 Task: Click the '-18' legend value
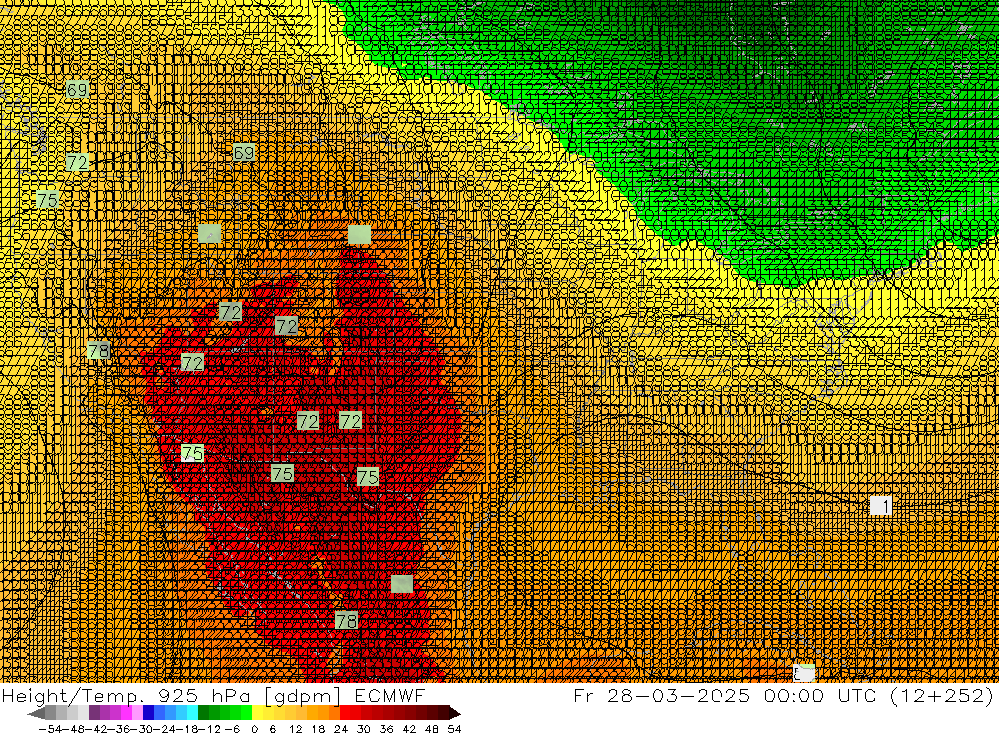tap(187, 729)
